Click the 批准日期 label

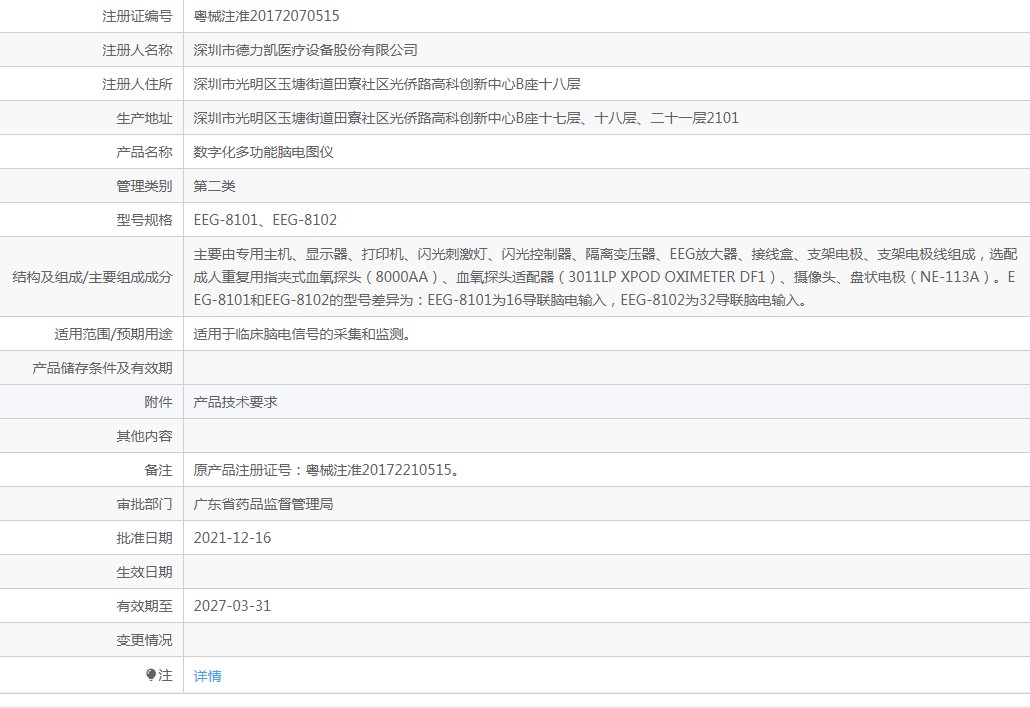point(145,538)
